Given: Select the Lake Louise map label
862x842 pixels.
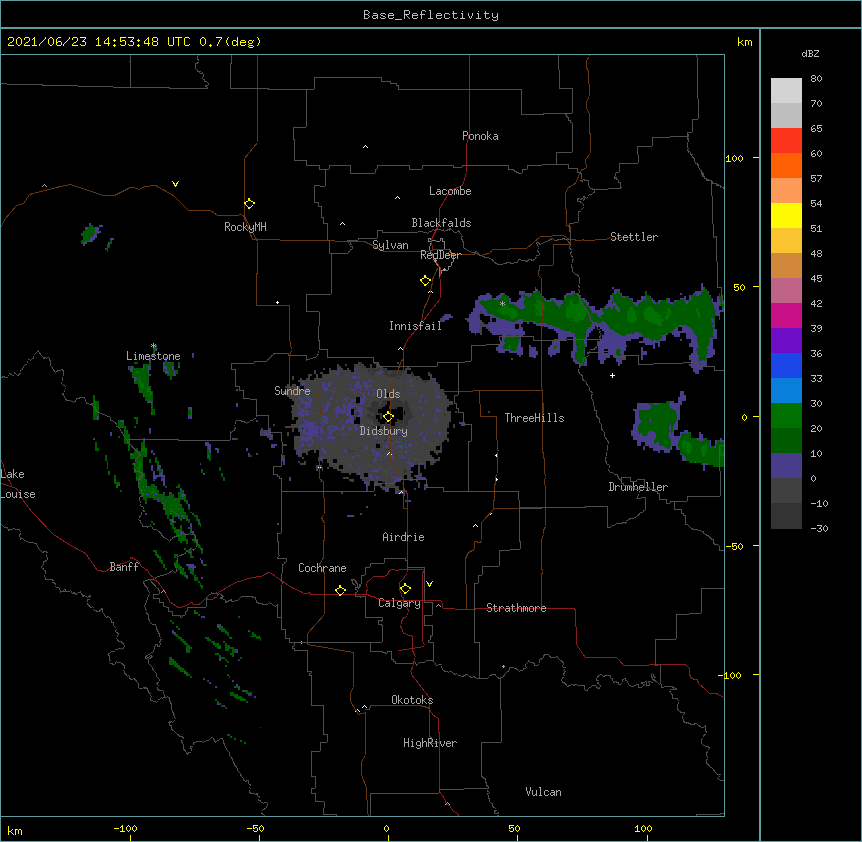Looking at the screenshot, I should (x=18, y=484).
